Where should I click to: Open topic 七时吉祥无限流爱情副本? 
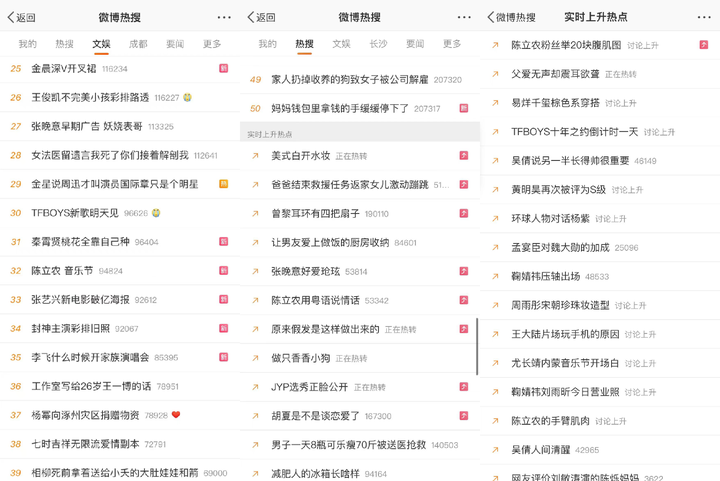pyautogui.click(x=85, y=444)
